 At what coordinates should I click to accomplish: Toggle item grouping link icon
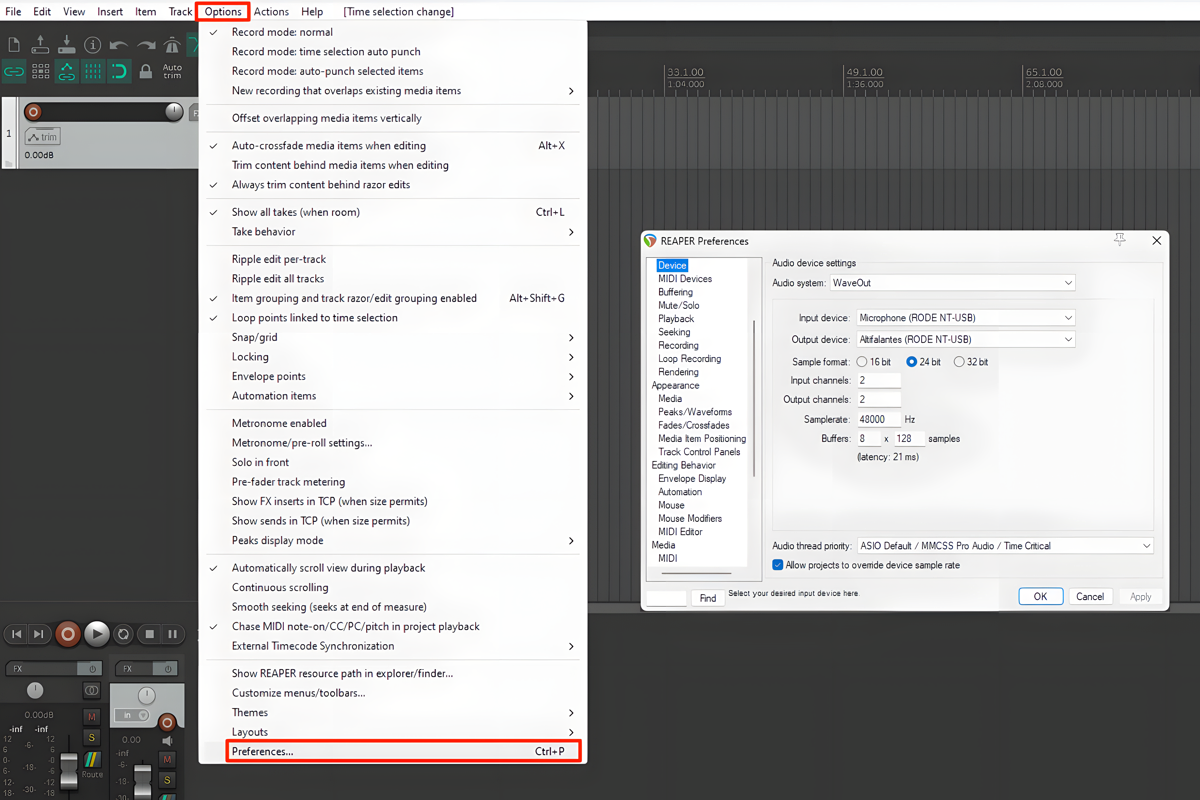point(14,72)
